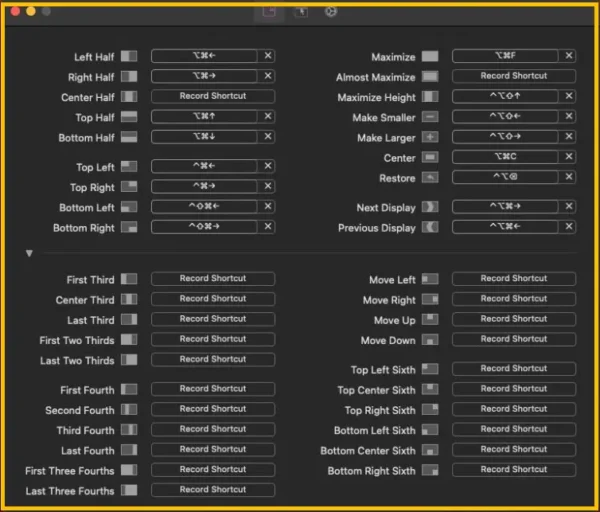
Task: Clear the Maximize shortcut
Action: [569, 56]
